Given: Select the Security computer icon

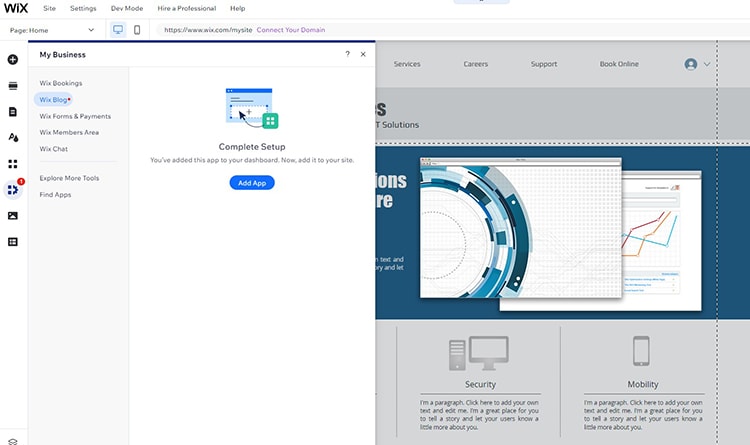Looking at the screenshot, I should [479, 353].
